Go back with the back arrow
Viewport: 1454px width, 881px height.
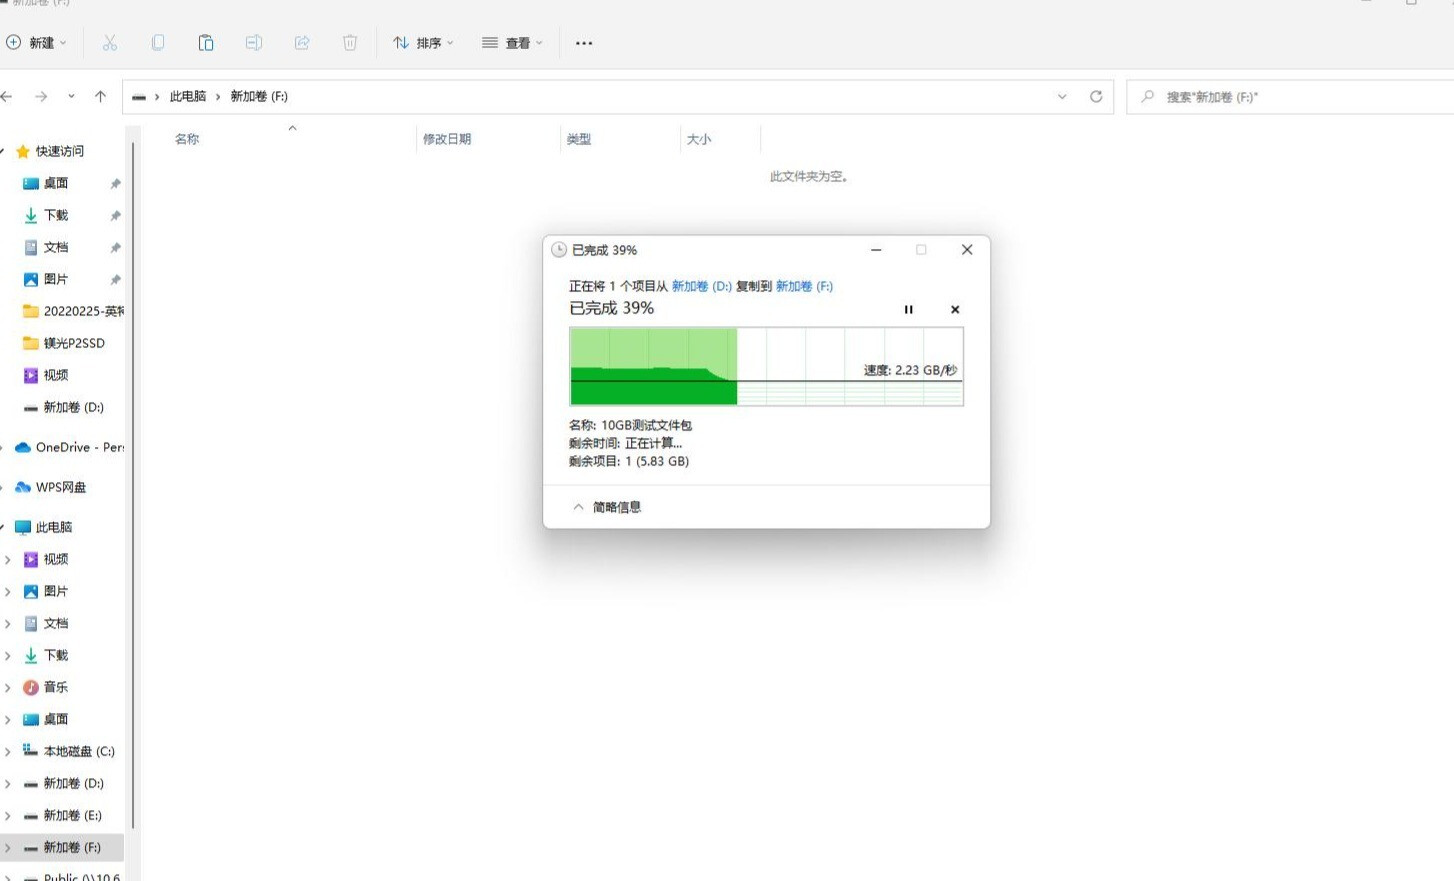[x=7, y=97]
